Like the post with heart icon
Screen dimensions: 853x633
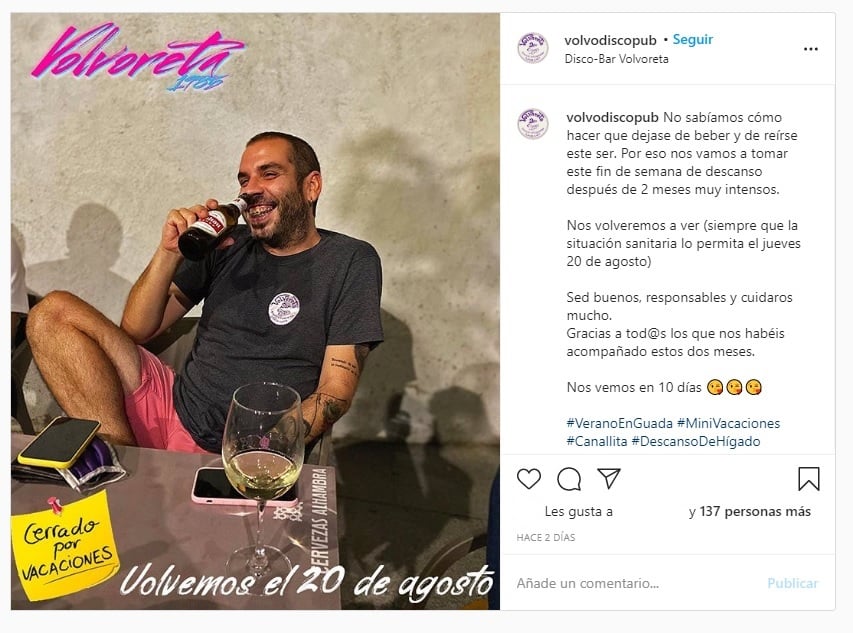(528, 479)
